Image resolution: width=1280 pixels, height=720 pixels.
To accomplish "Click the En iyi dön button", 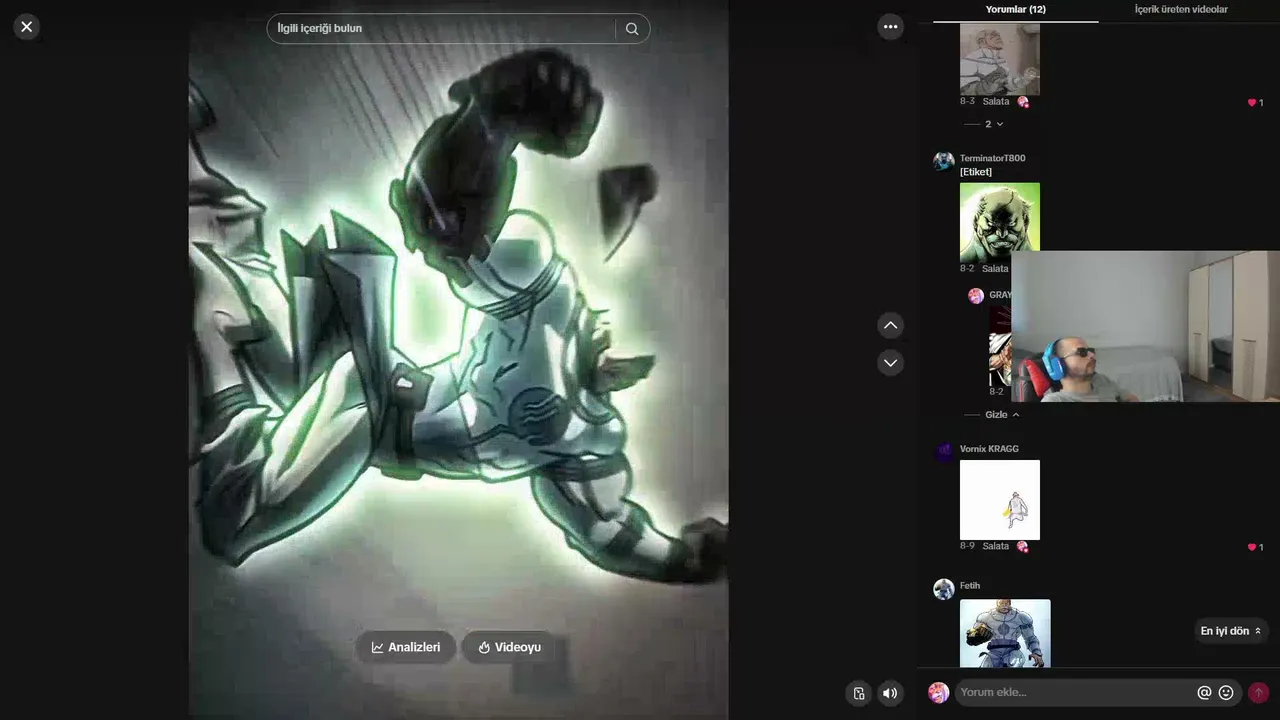I will click(1231, 631).
